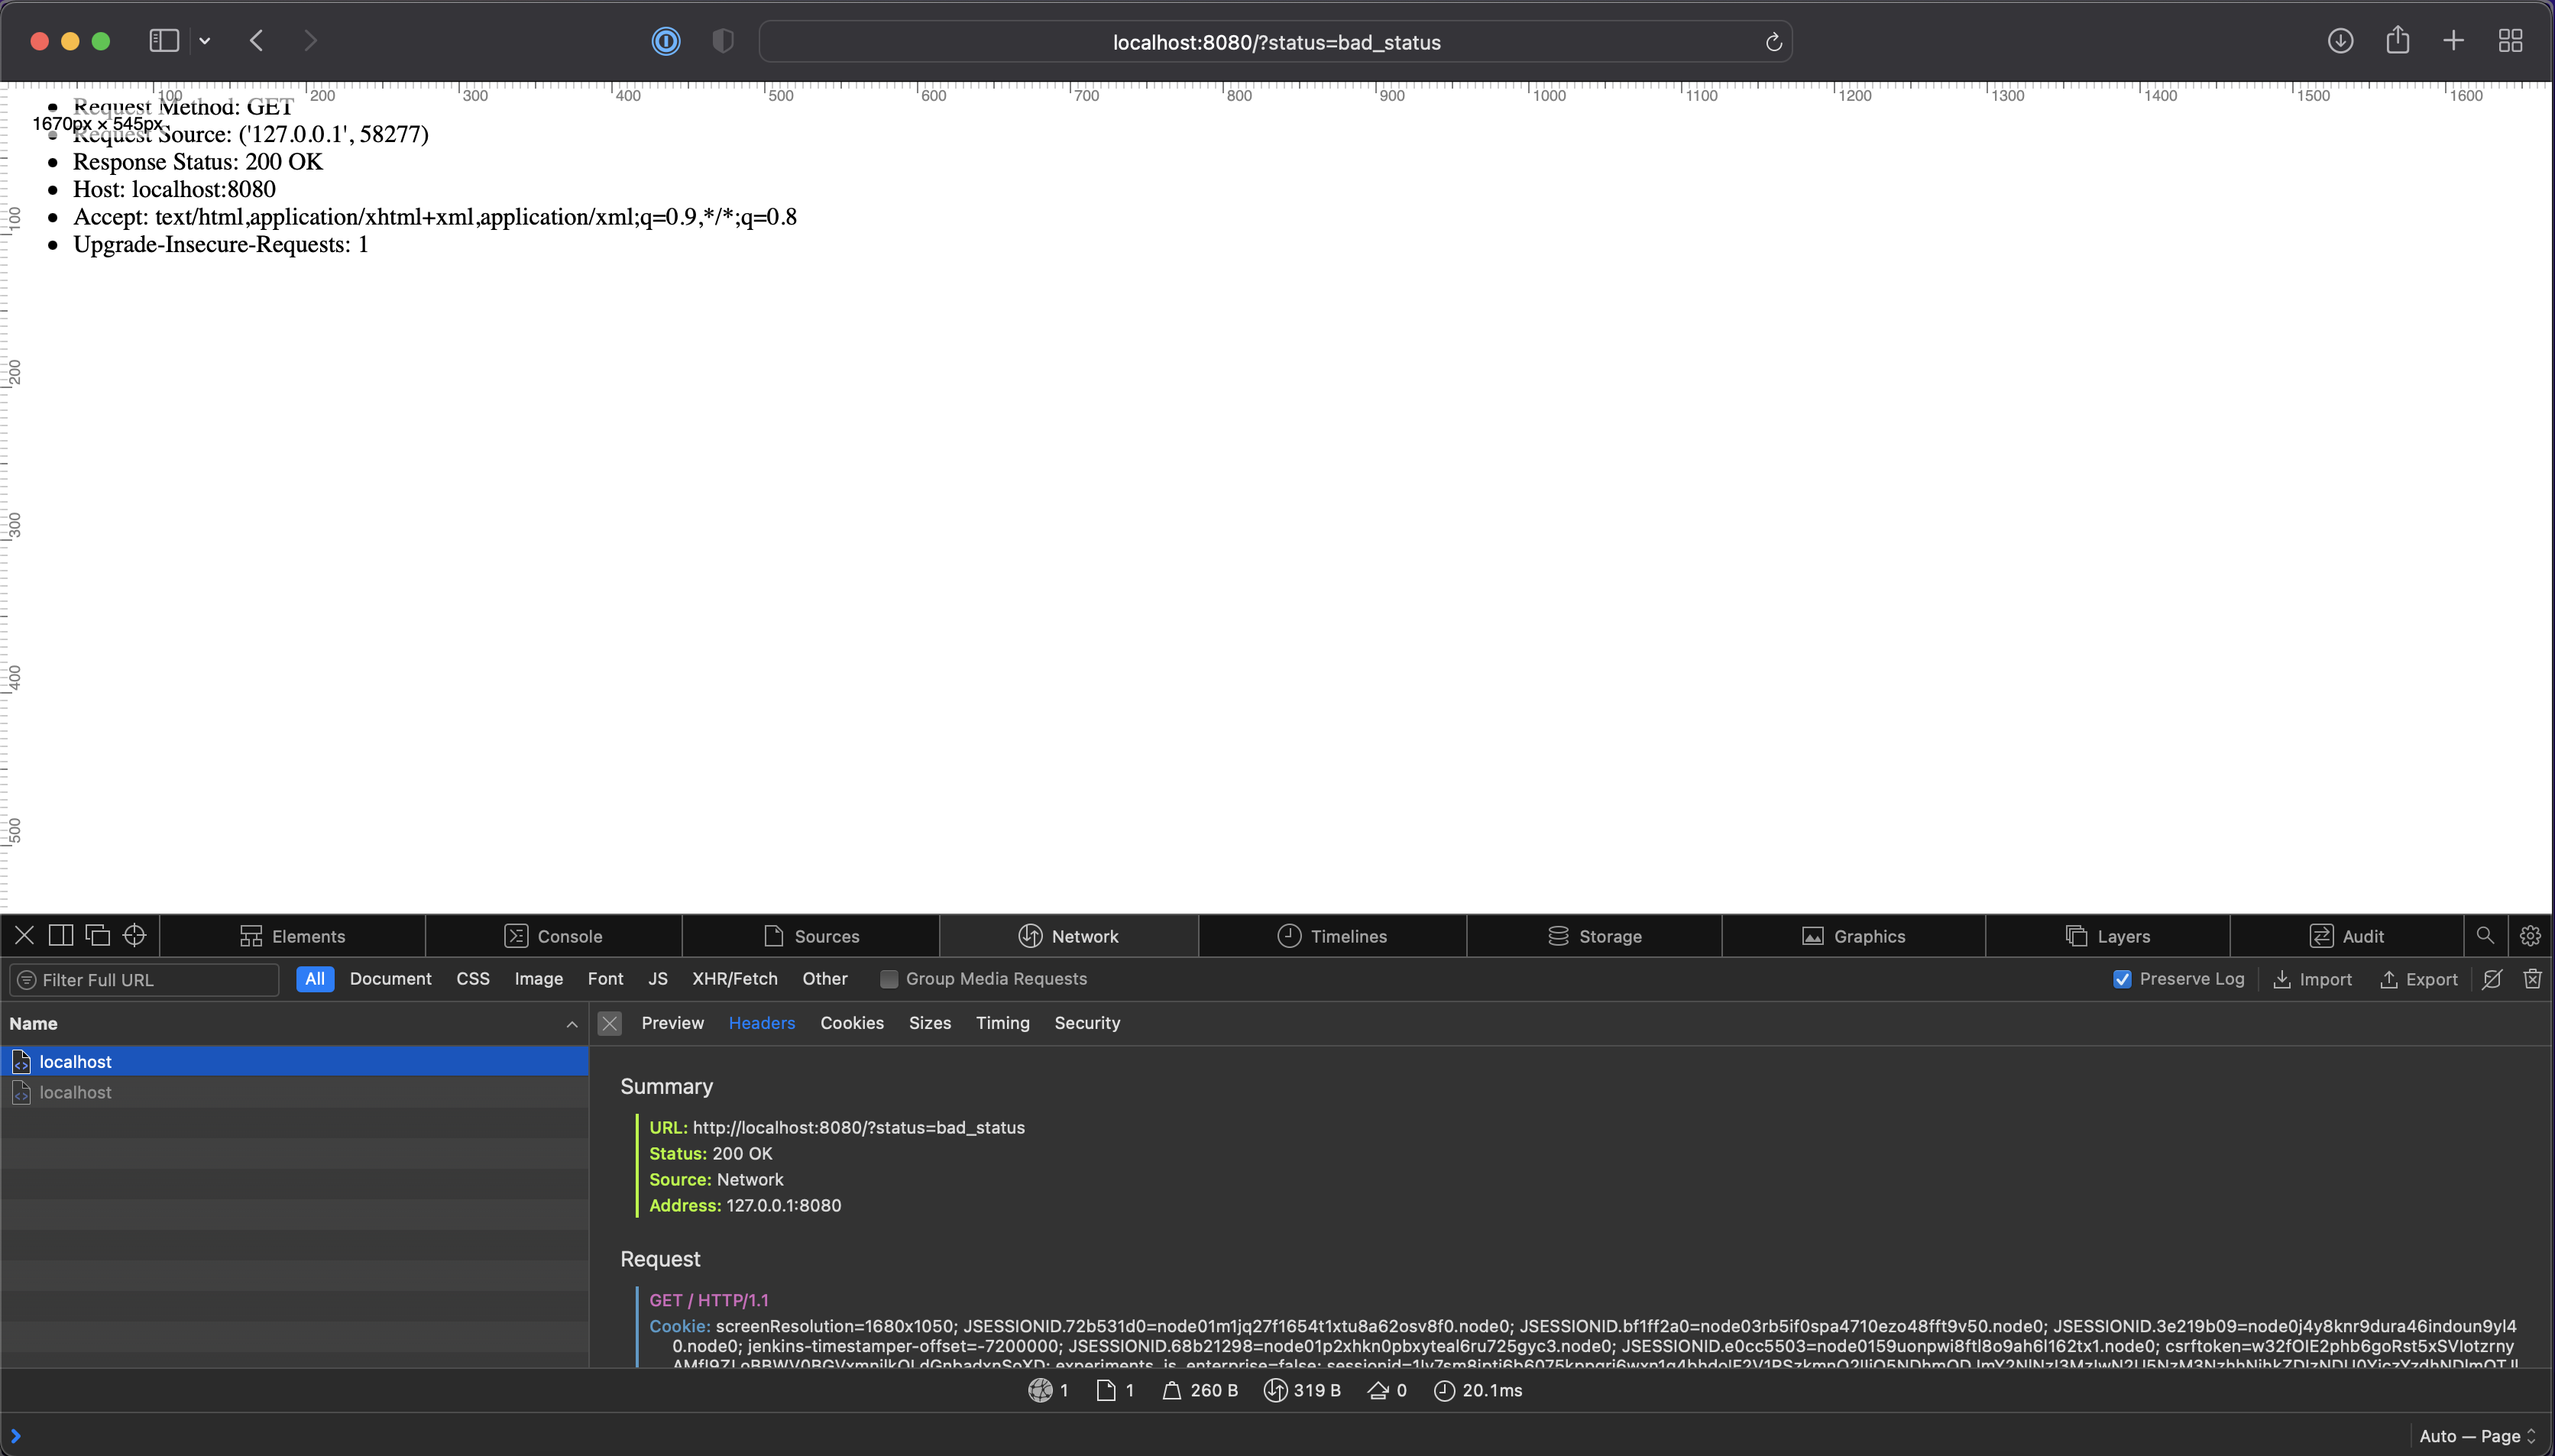Click the Filter Full URL field
The width and height of the screenshot is (2555, 1456).
150,980
